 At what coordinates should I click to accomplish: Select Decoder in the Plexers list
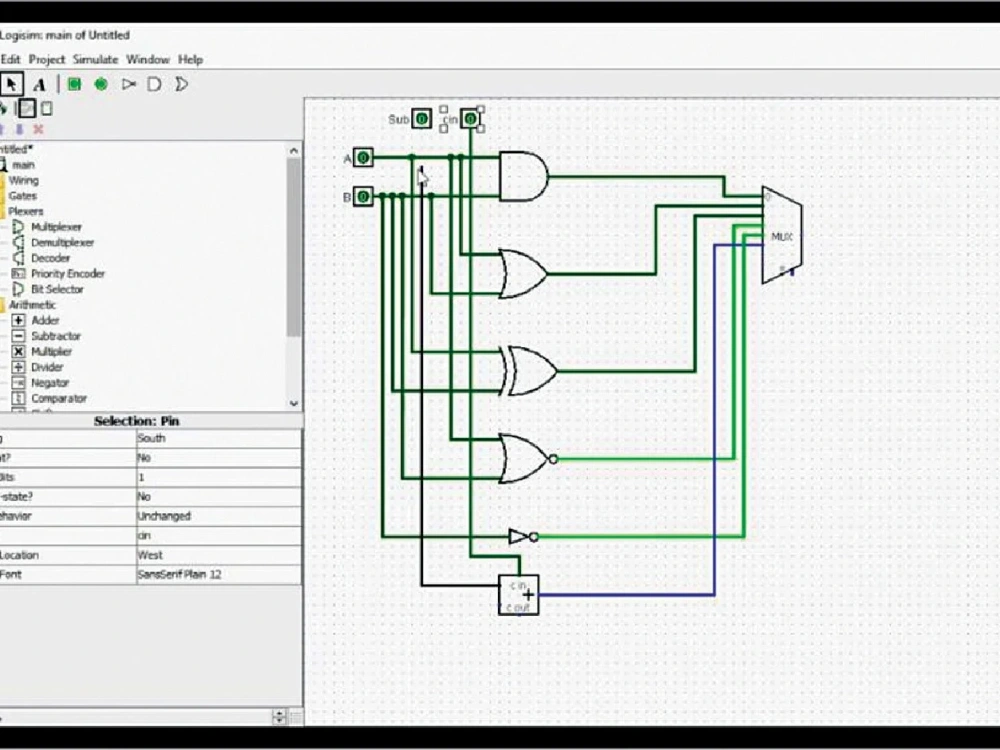click(50, 258)
